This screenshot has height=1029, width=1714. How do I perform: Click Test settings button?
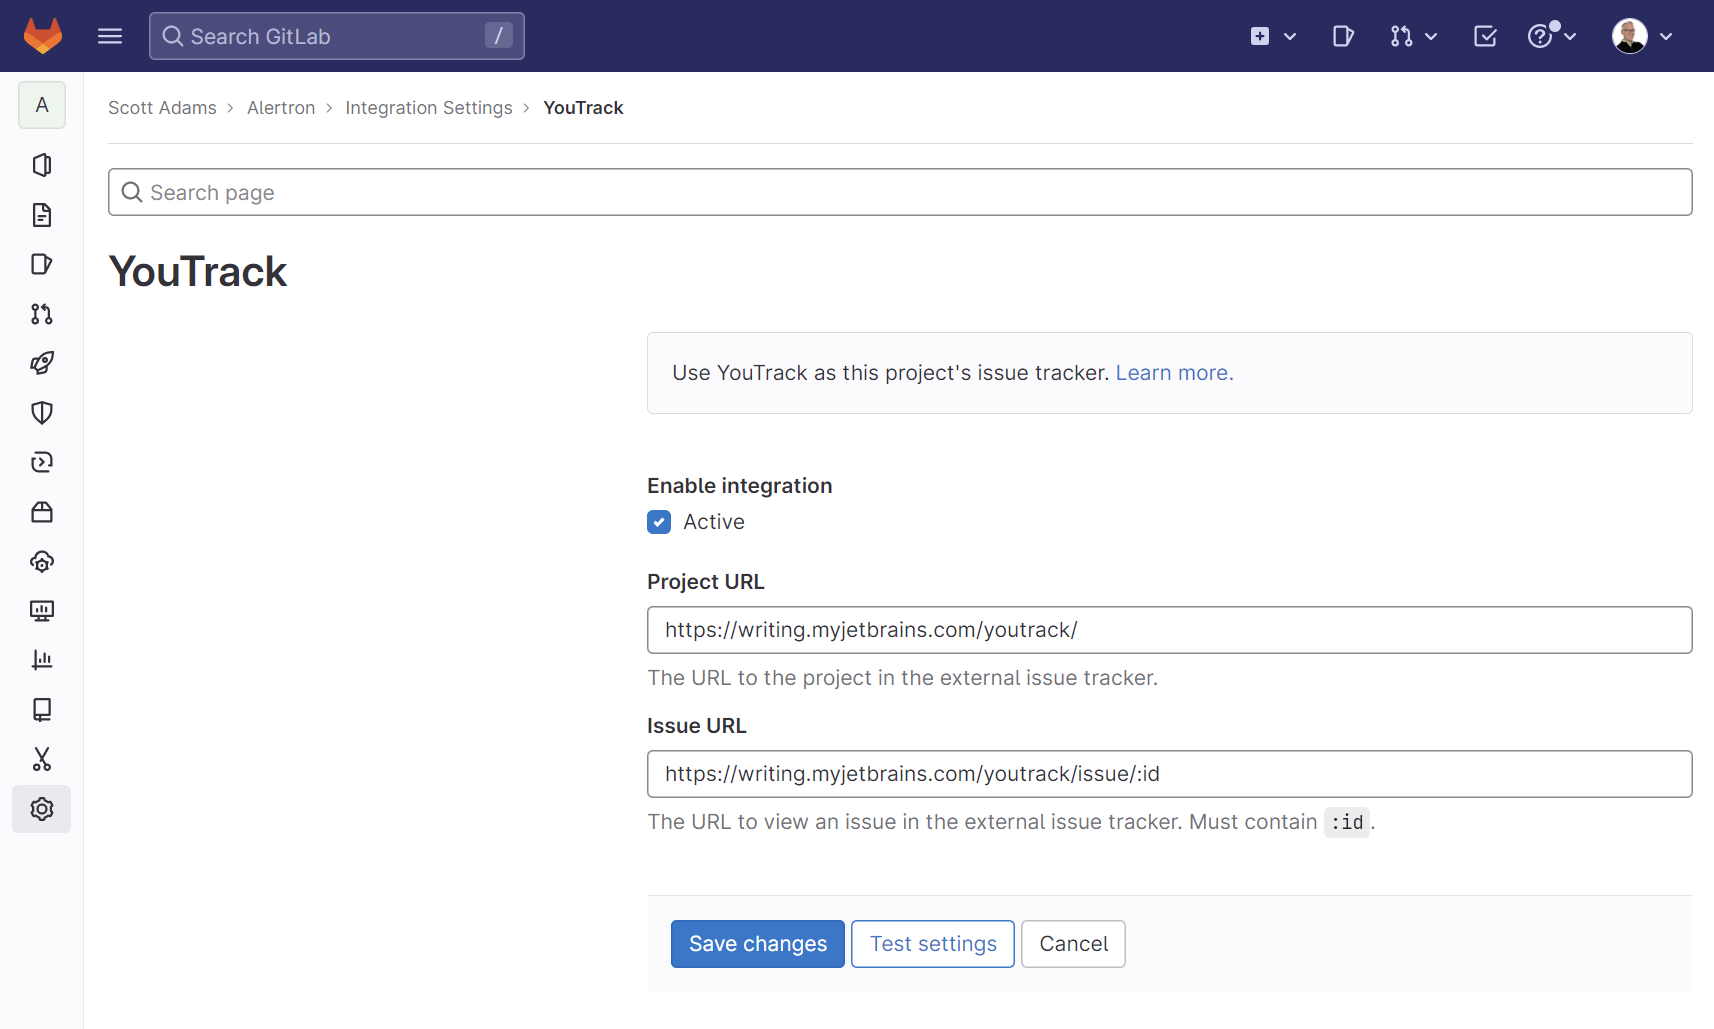(933, 944)
